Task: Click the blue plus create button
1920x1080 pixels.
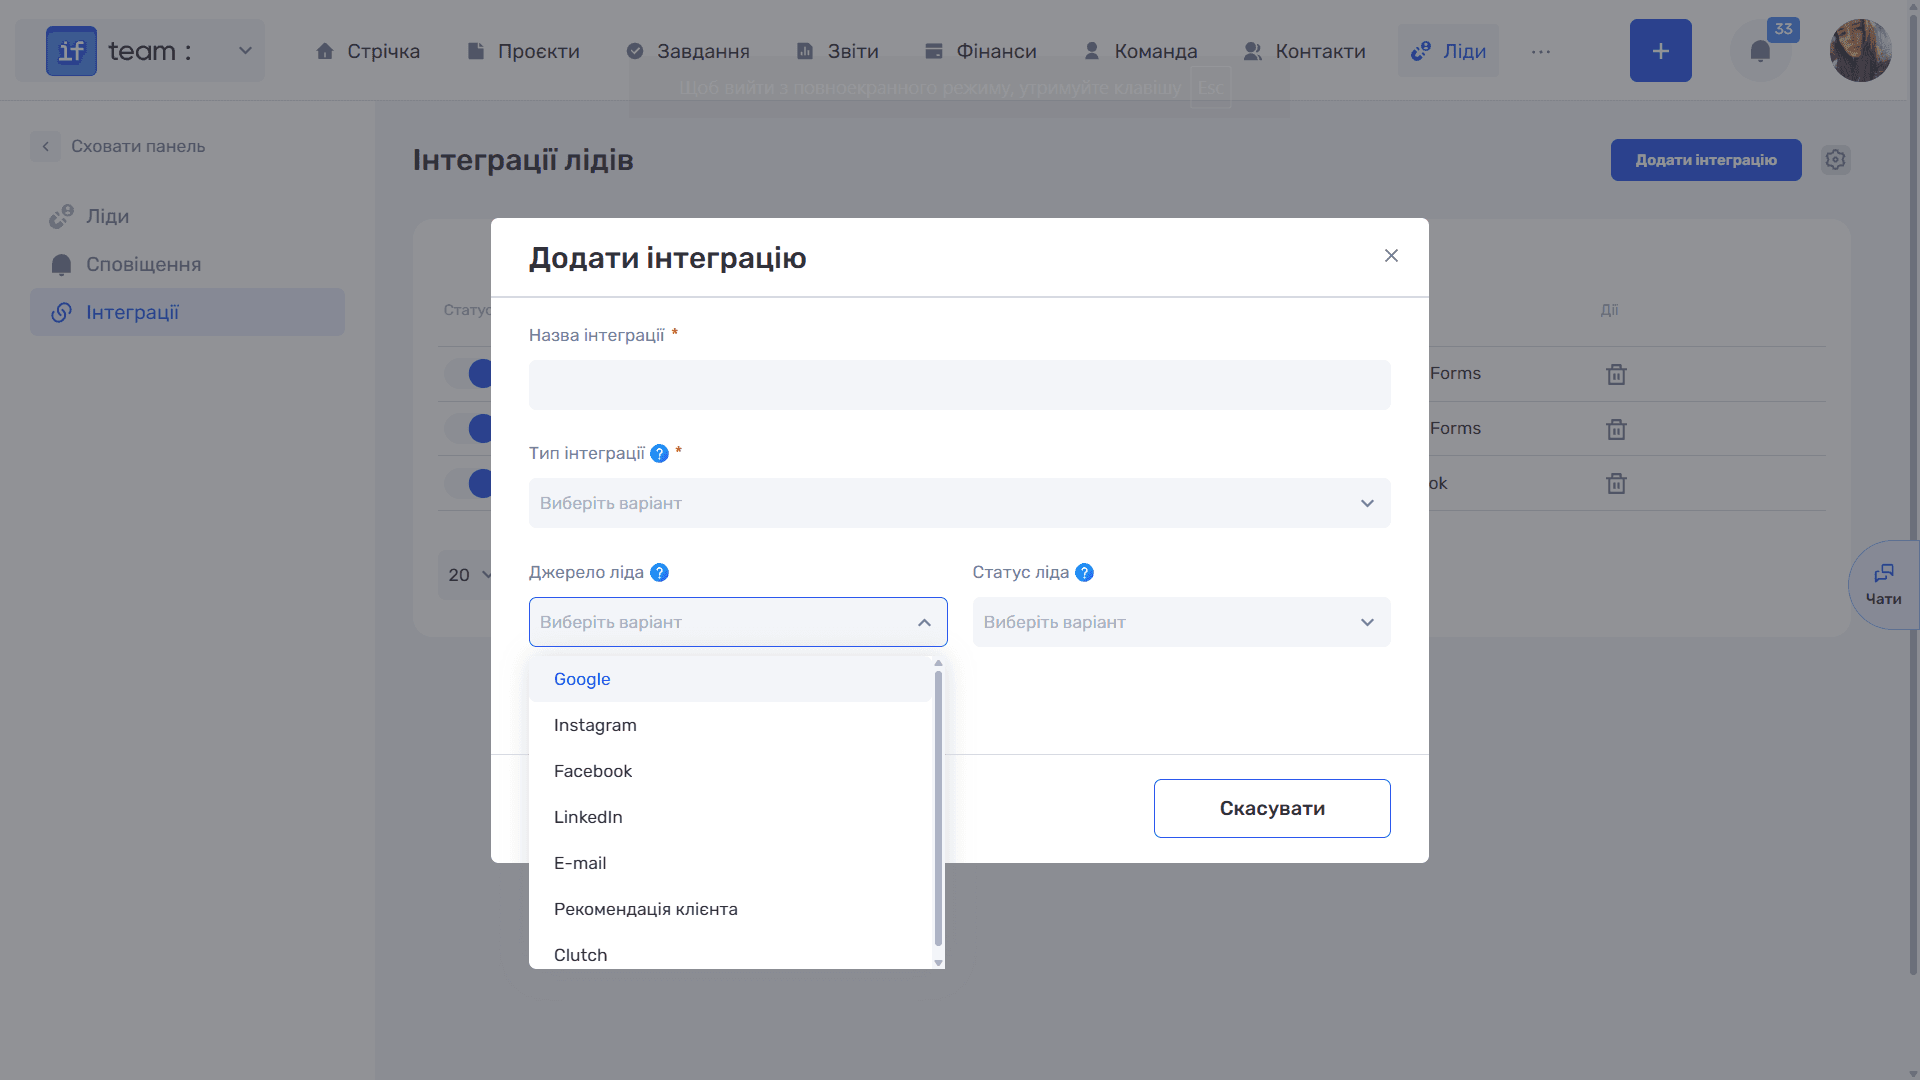Action: pos(1660,51)
